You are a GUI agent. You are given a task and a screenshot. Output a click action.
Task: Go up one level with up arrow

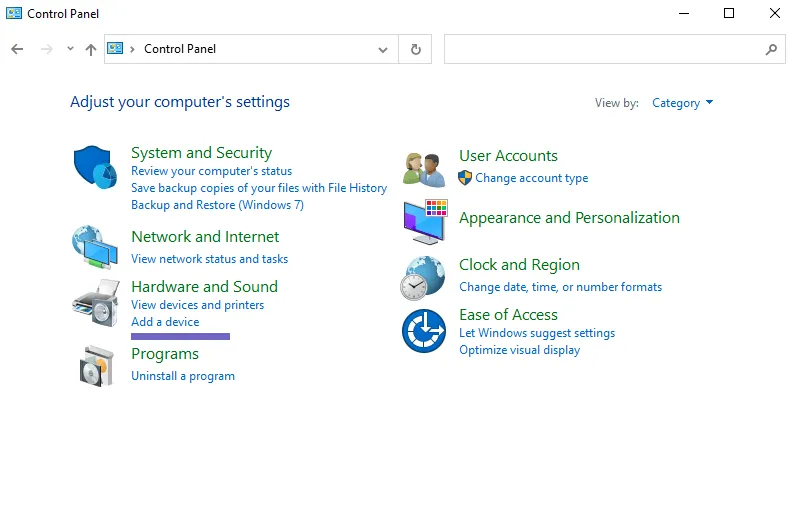tap(91, 49)
